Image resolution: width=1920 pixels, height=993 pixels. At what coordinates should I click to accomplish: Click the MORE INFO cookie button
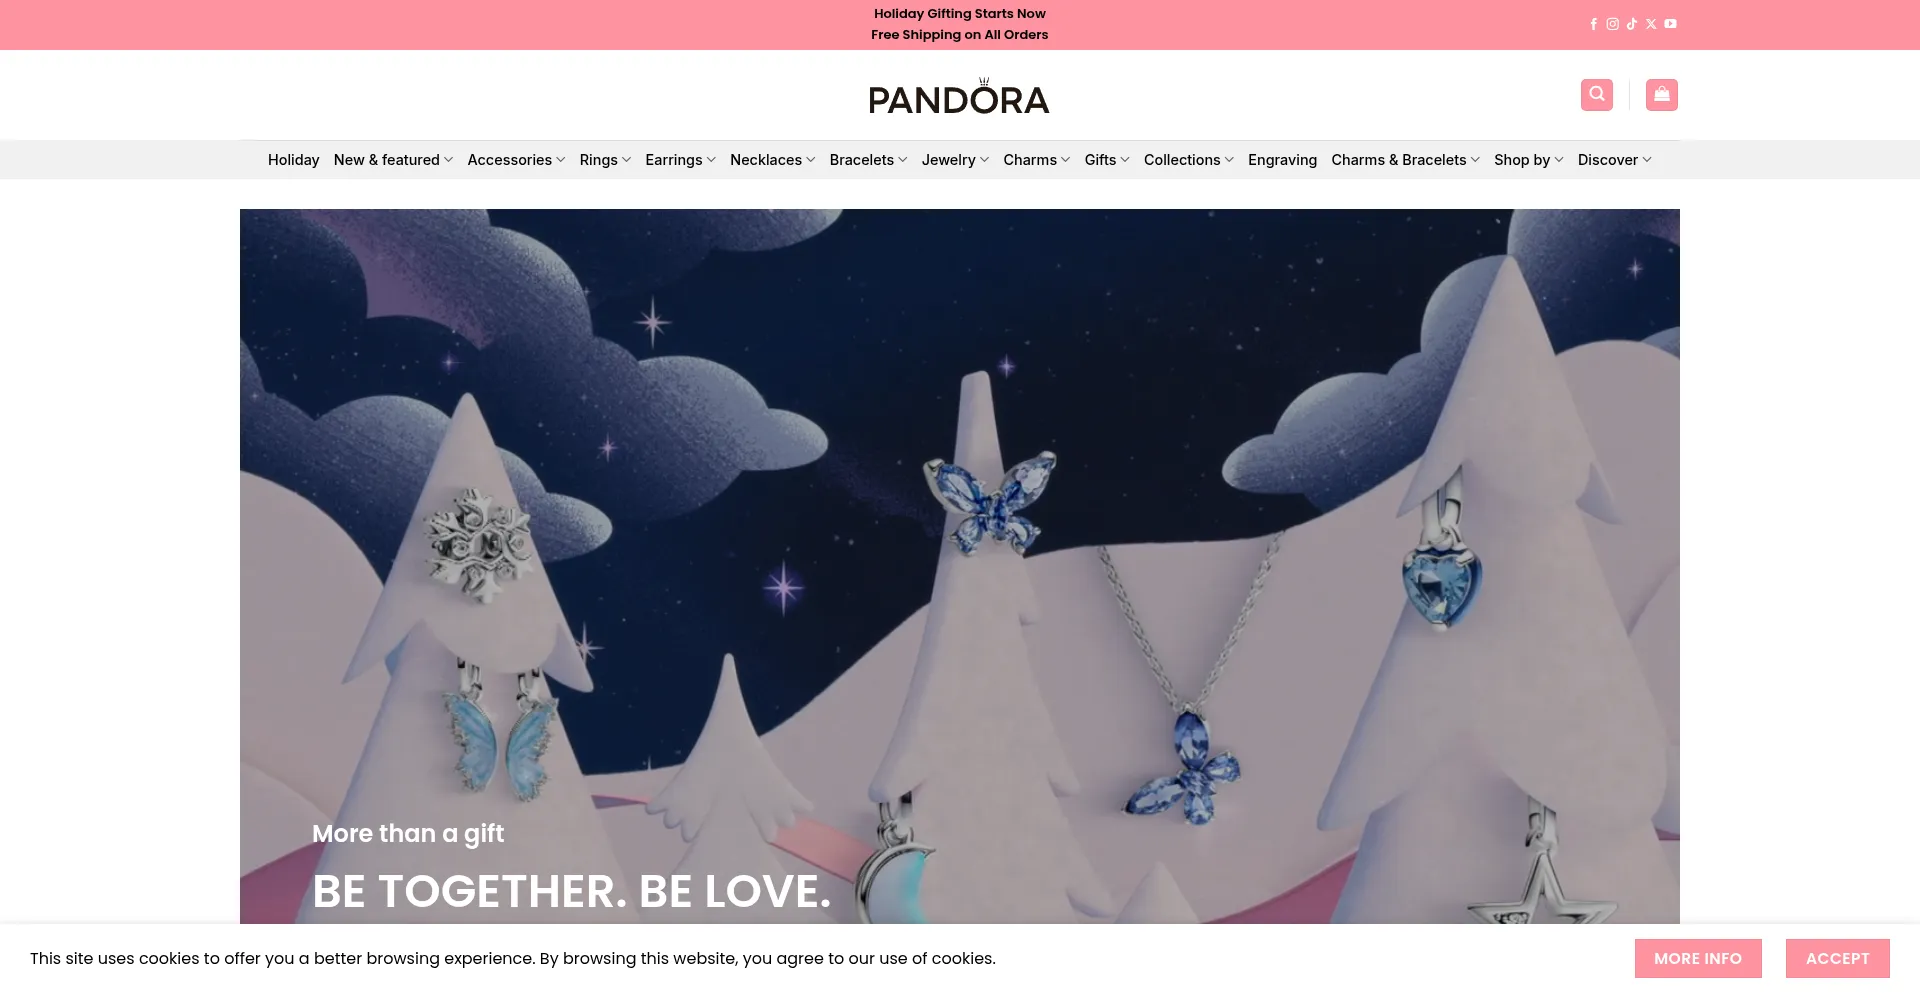pos(1698,958)
